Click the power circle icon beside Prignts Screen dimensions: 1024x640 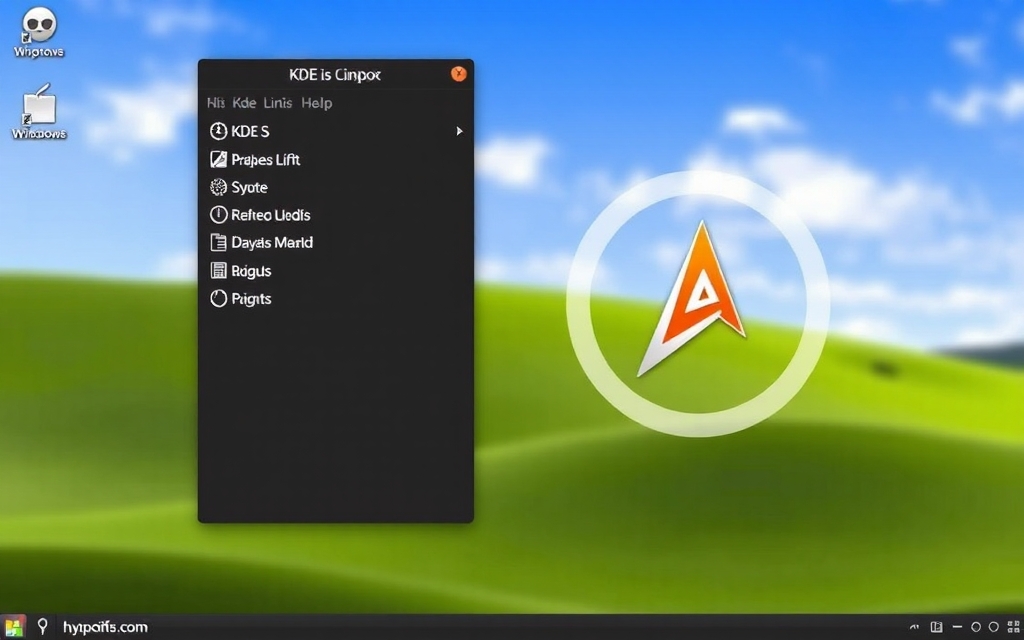[x=218, y=298]
